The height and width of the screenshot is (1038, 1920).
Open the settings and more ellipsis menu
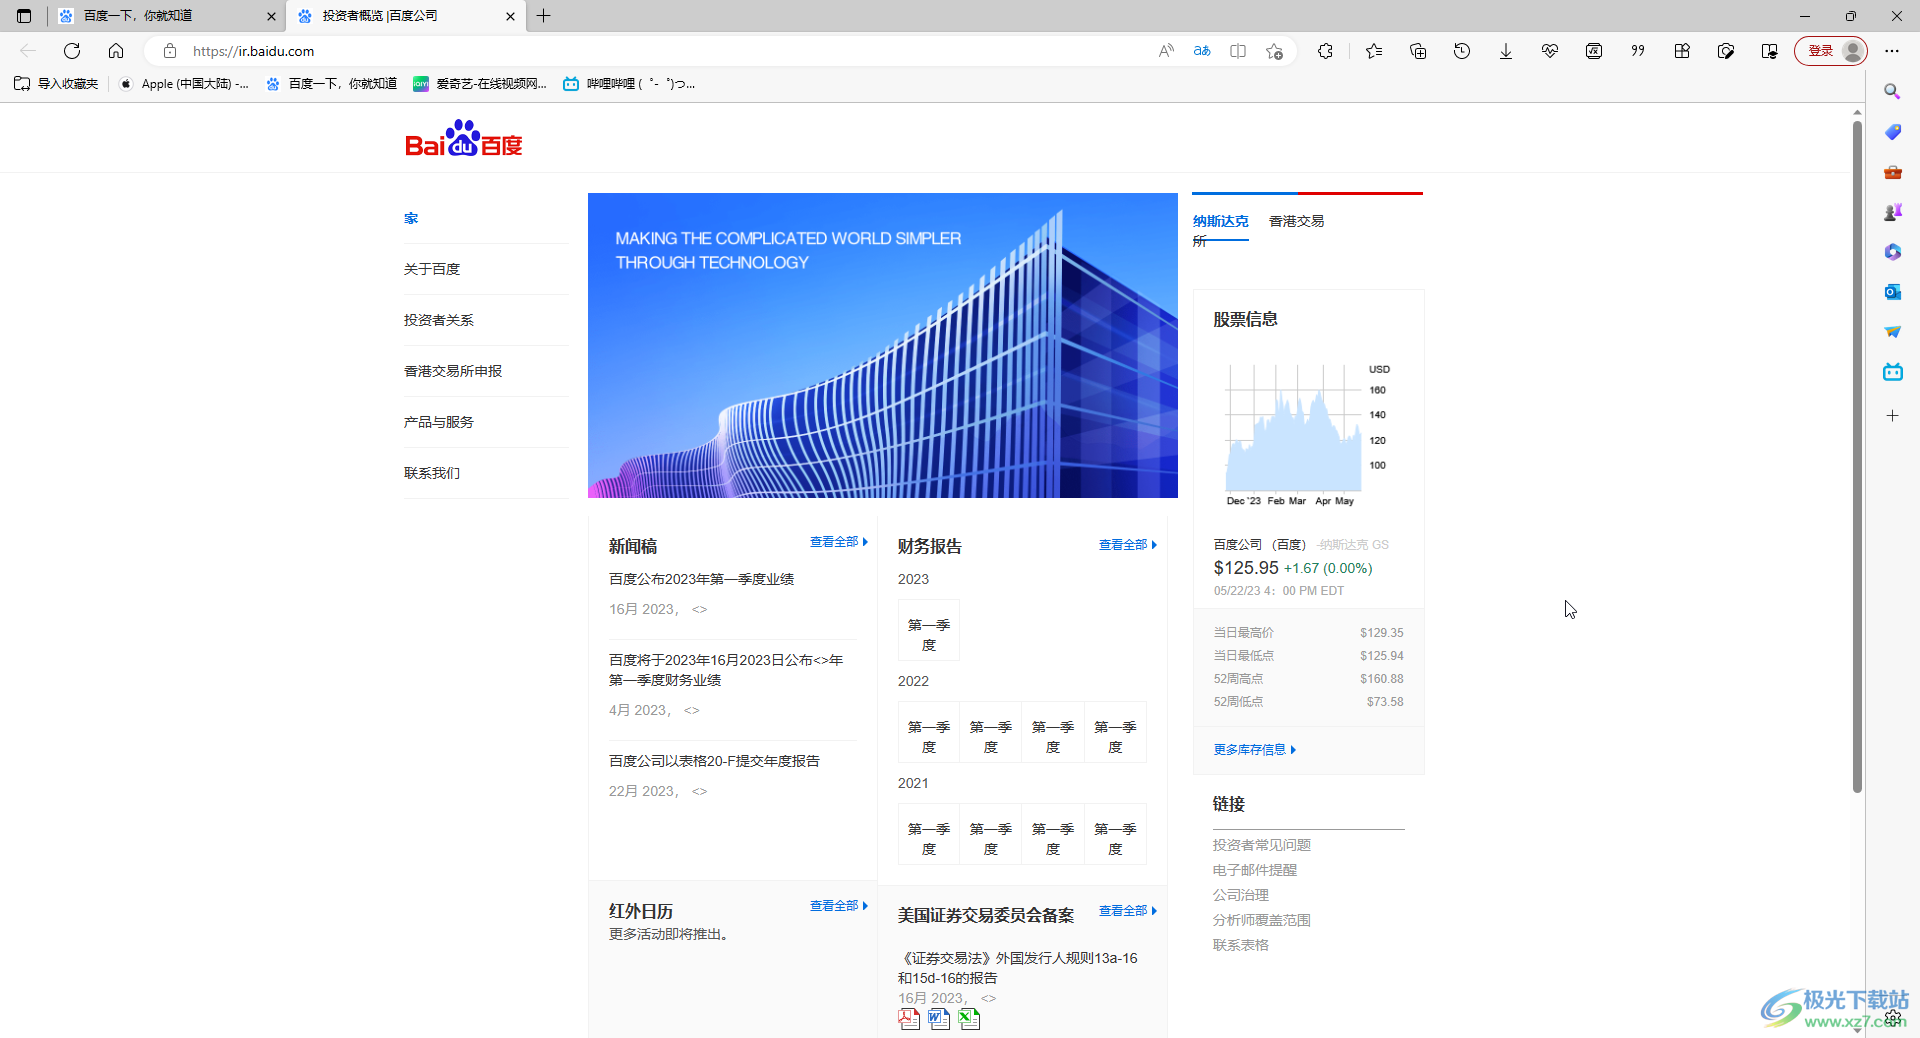click(x=1892, y=51)
